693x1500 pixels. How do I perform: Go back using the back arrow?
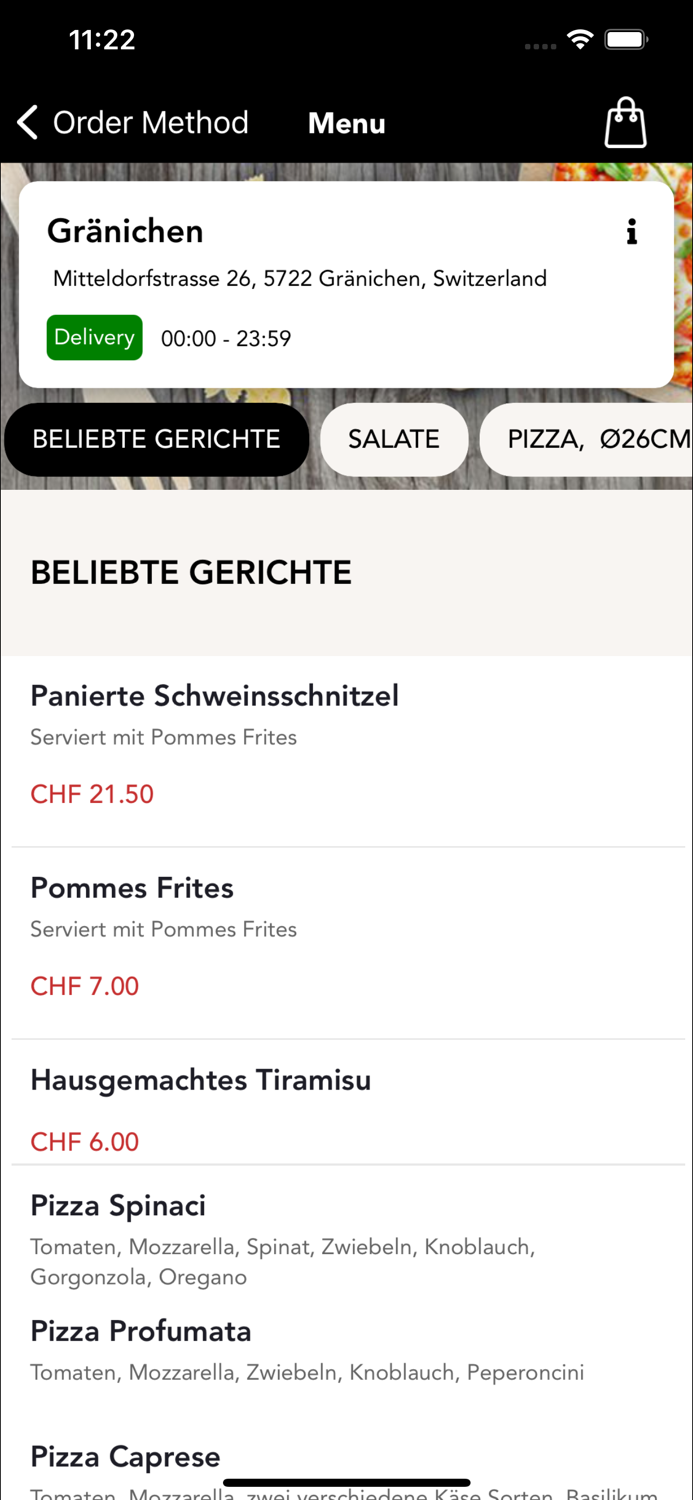26,122
